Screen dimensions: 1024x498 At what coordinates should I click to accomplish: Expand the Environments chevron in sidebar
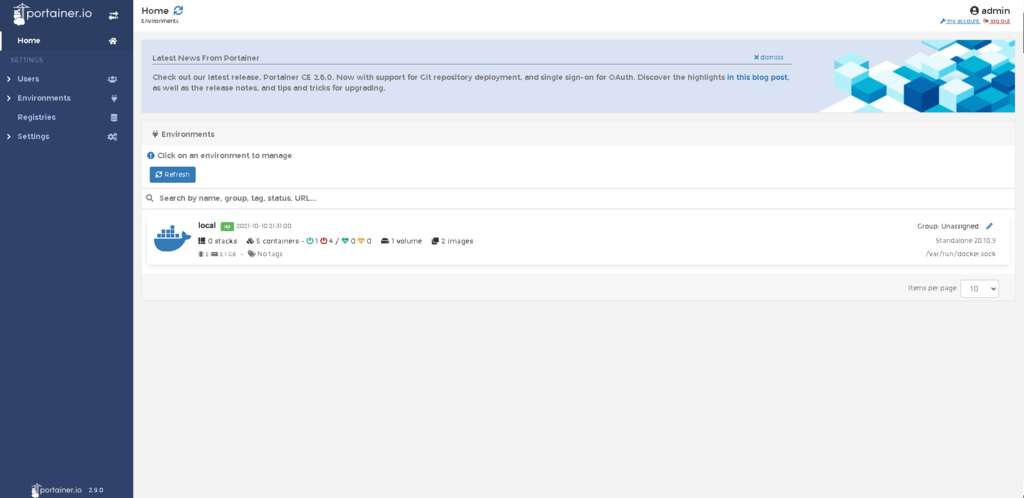(8, 99)
